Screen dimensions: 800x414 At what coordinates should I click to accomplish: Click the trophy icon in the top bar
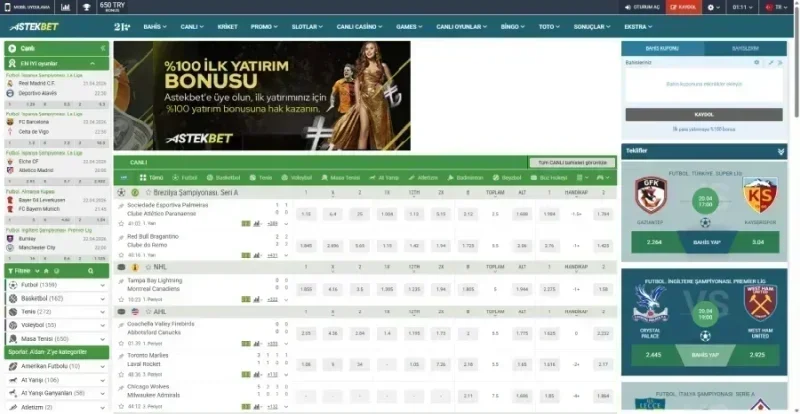86,7
